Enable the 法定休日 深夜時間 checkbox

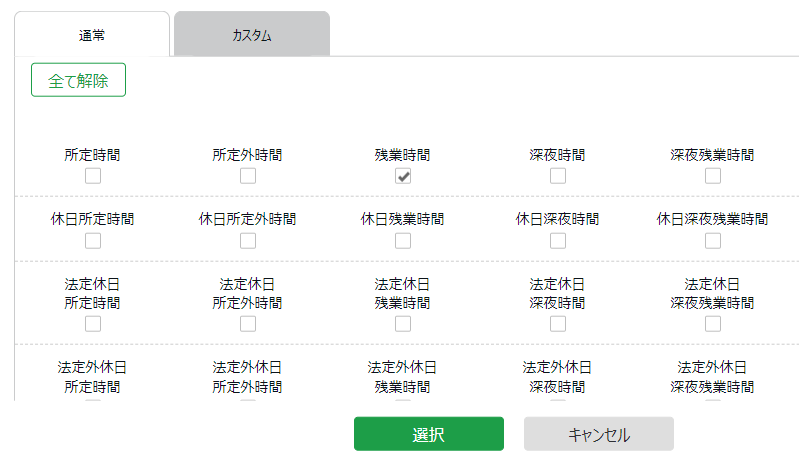click(x=558, y=324)
